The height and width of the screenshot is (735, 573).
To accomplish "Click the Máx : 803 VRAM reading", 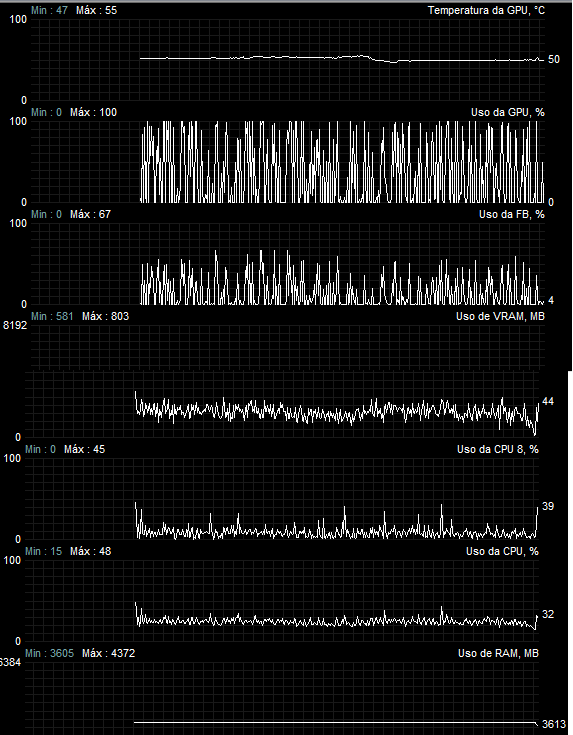I will point(106,316).
